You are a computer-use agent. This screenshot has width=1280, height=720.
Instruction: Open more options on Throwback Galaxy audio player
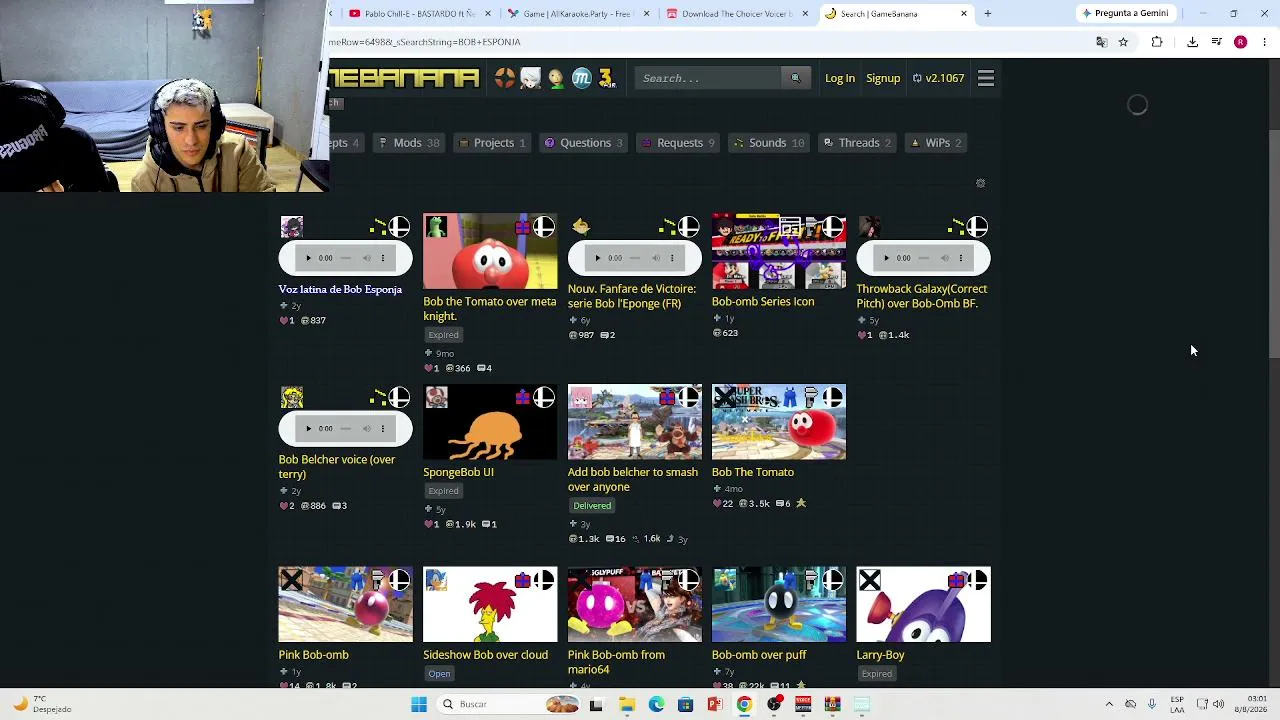961,258
